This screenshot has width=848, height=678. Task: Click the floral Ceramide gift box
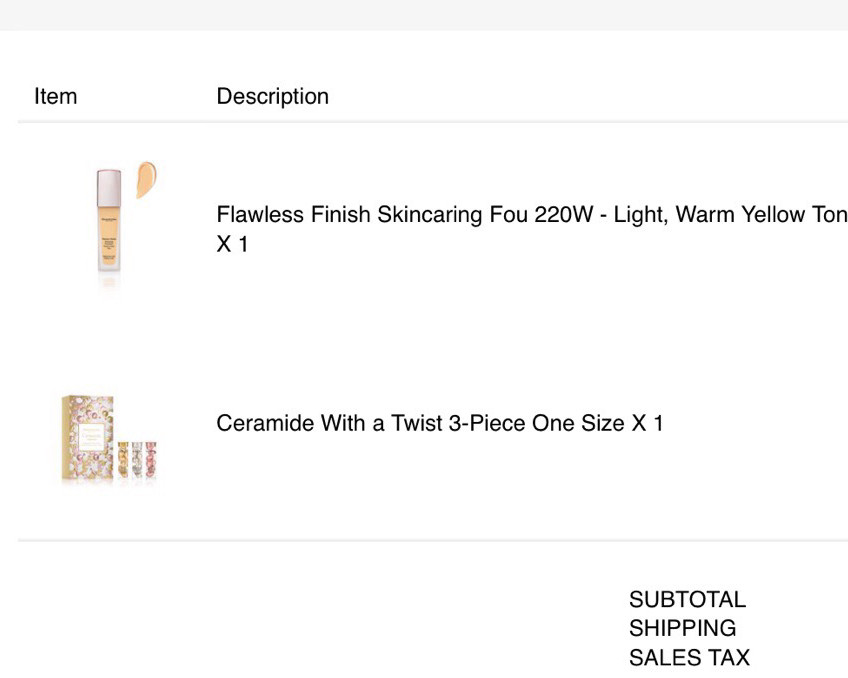[x=88, y=437]
